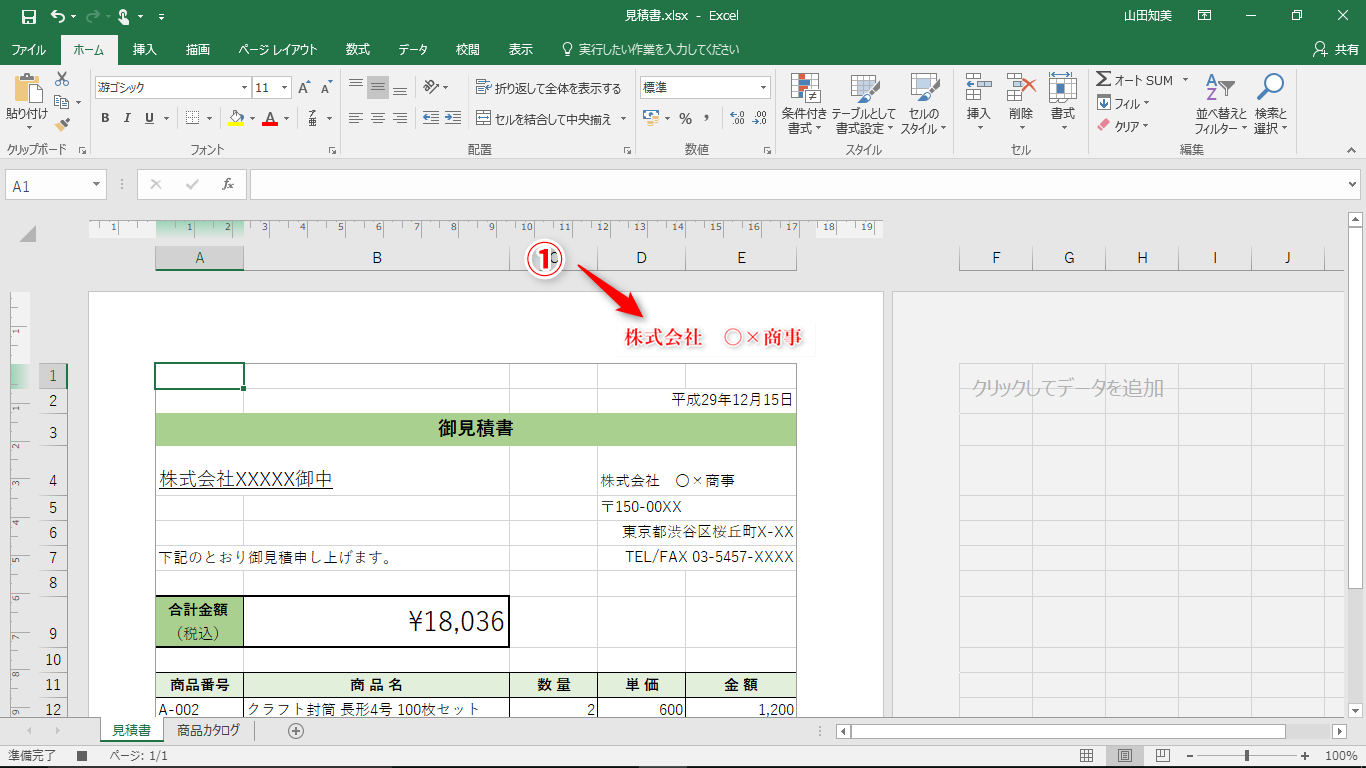
Task: Toggle italic formatting
Action: coord(127,118)
